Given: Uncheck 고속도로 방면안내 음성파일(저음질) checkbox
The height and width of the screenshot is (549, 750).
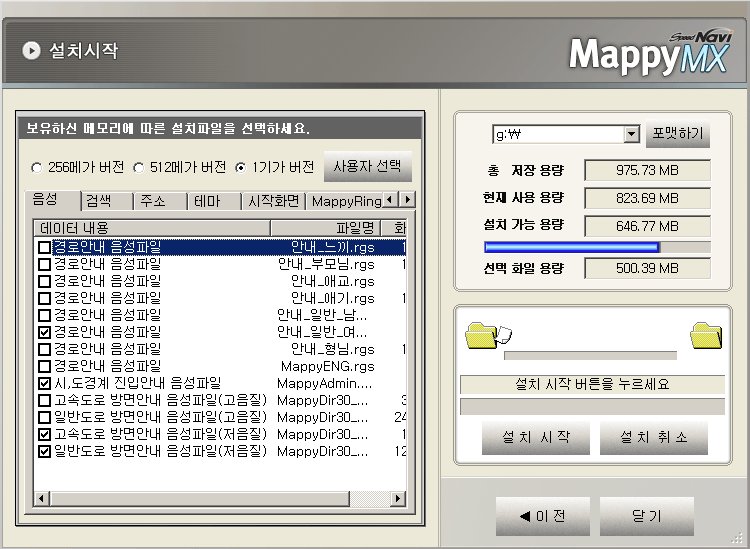Looking at the screenshot, I should pyautogui.click(x=44, y=434).
